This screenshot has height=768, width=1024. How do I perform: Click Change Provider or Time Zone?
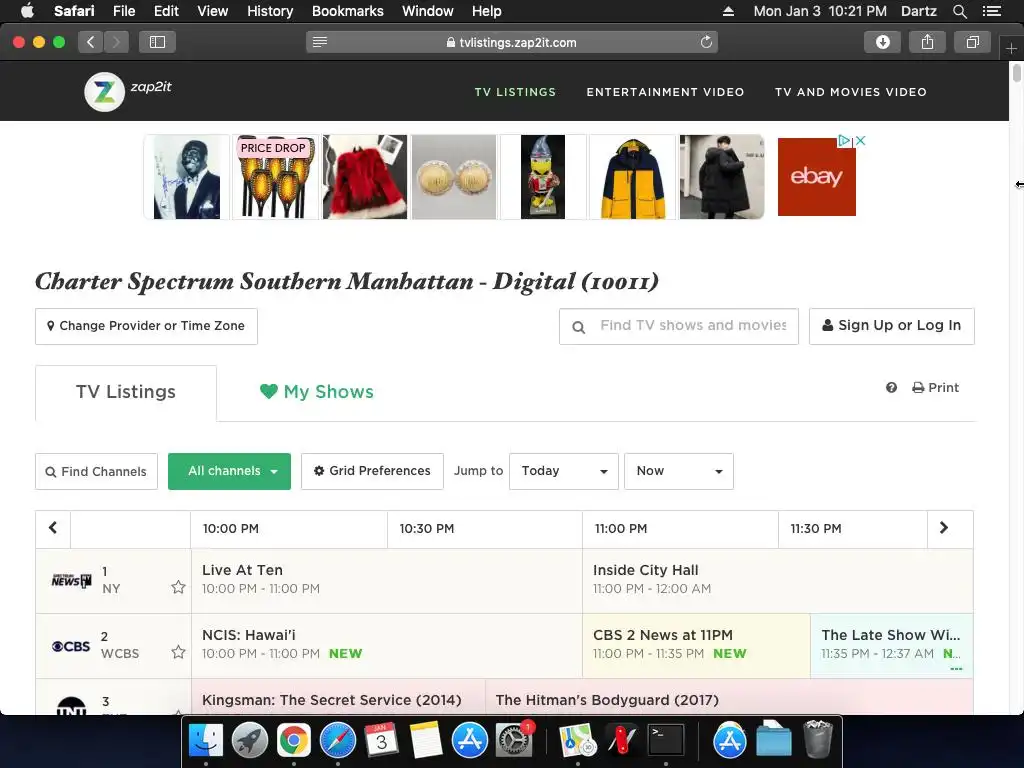click(x=146, y=326)
